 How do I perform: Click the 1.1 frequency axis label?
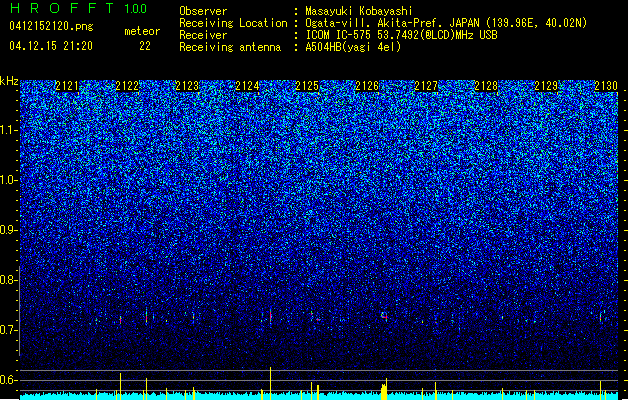click(9, 130)
